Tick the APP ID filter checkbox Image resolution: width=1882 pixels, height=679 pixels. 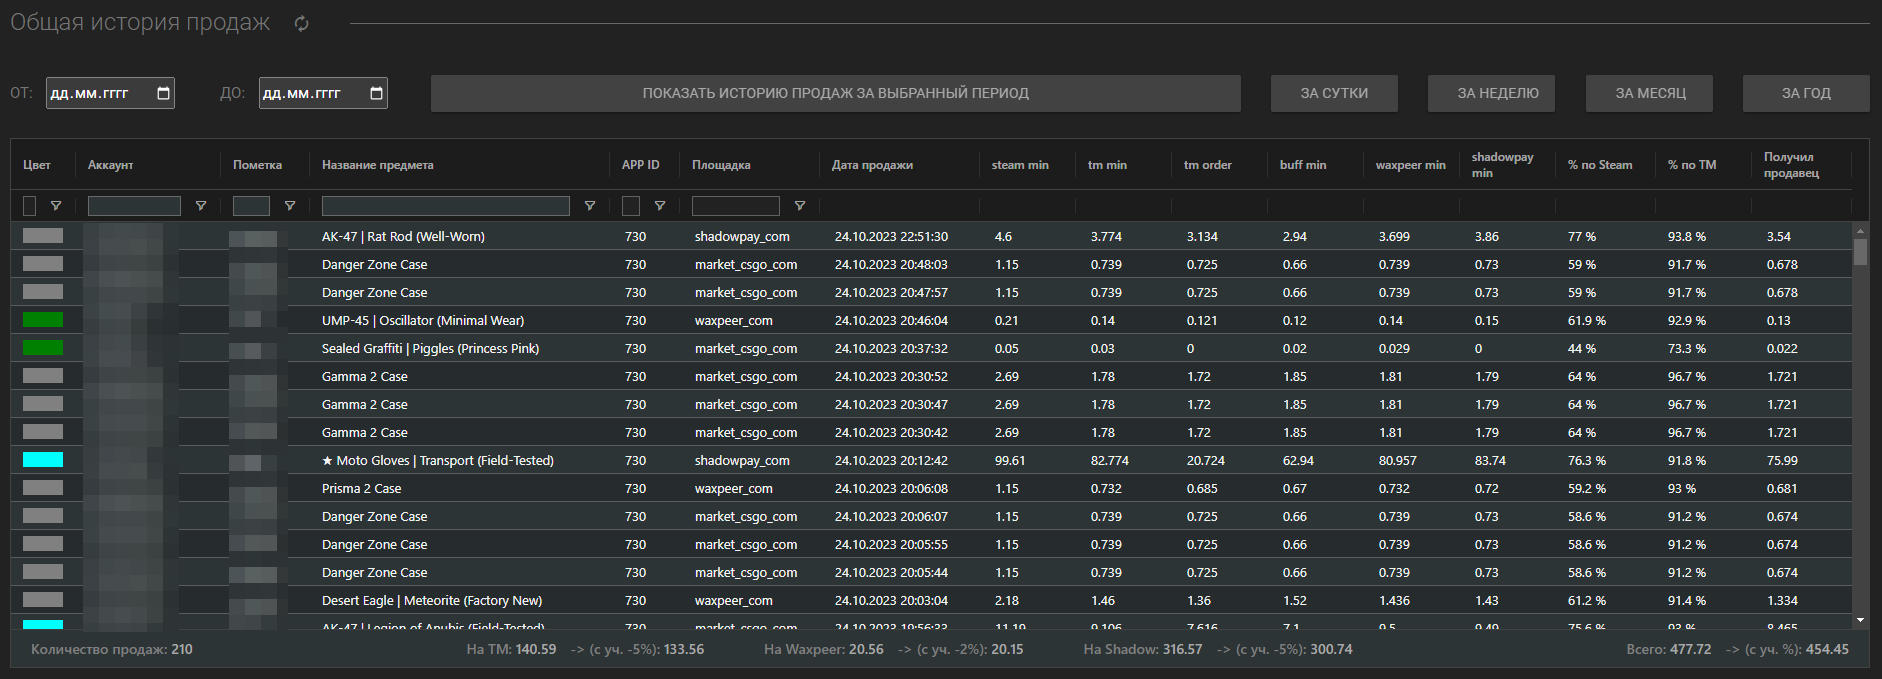[631, 206]
